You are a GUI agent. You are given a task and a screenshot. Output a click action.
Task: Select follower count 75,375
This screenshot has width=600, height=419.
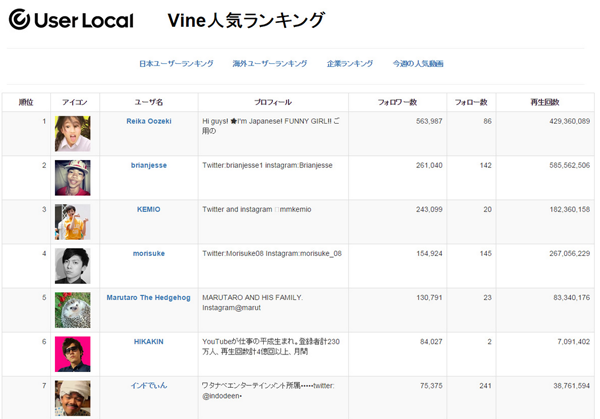click(x=431, y=386)
